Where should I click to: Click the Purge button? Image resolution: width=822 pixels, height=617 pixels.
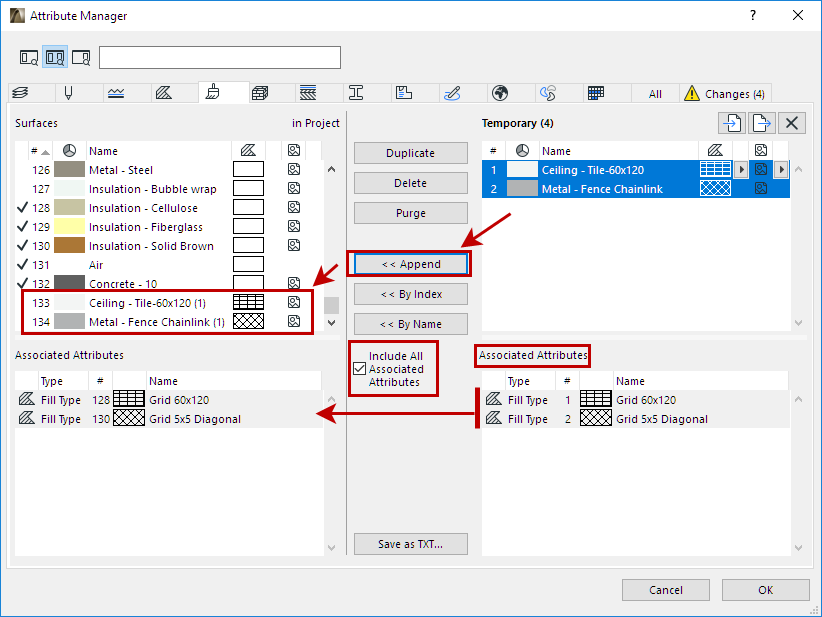pyautogui.click(x=410, y=213)
